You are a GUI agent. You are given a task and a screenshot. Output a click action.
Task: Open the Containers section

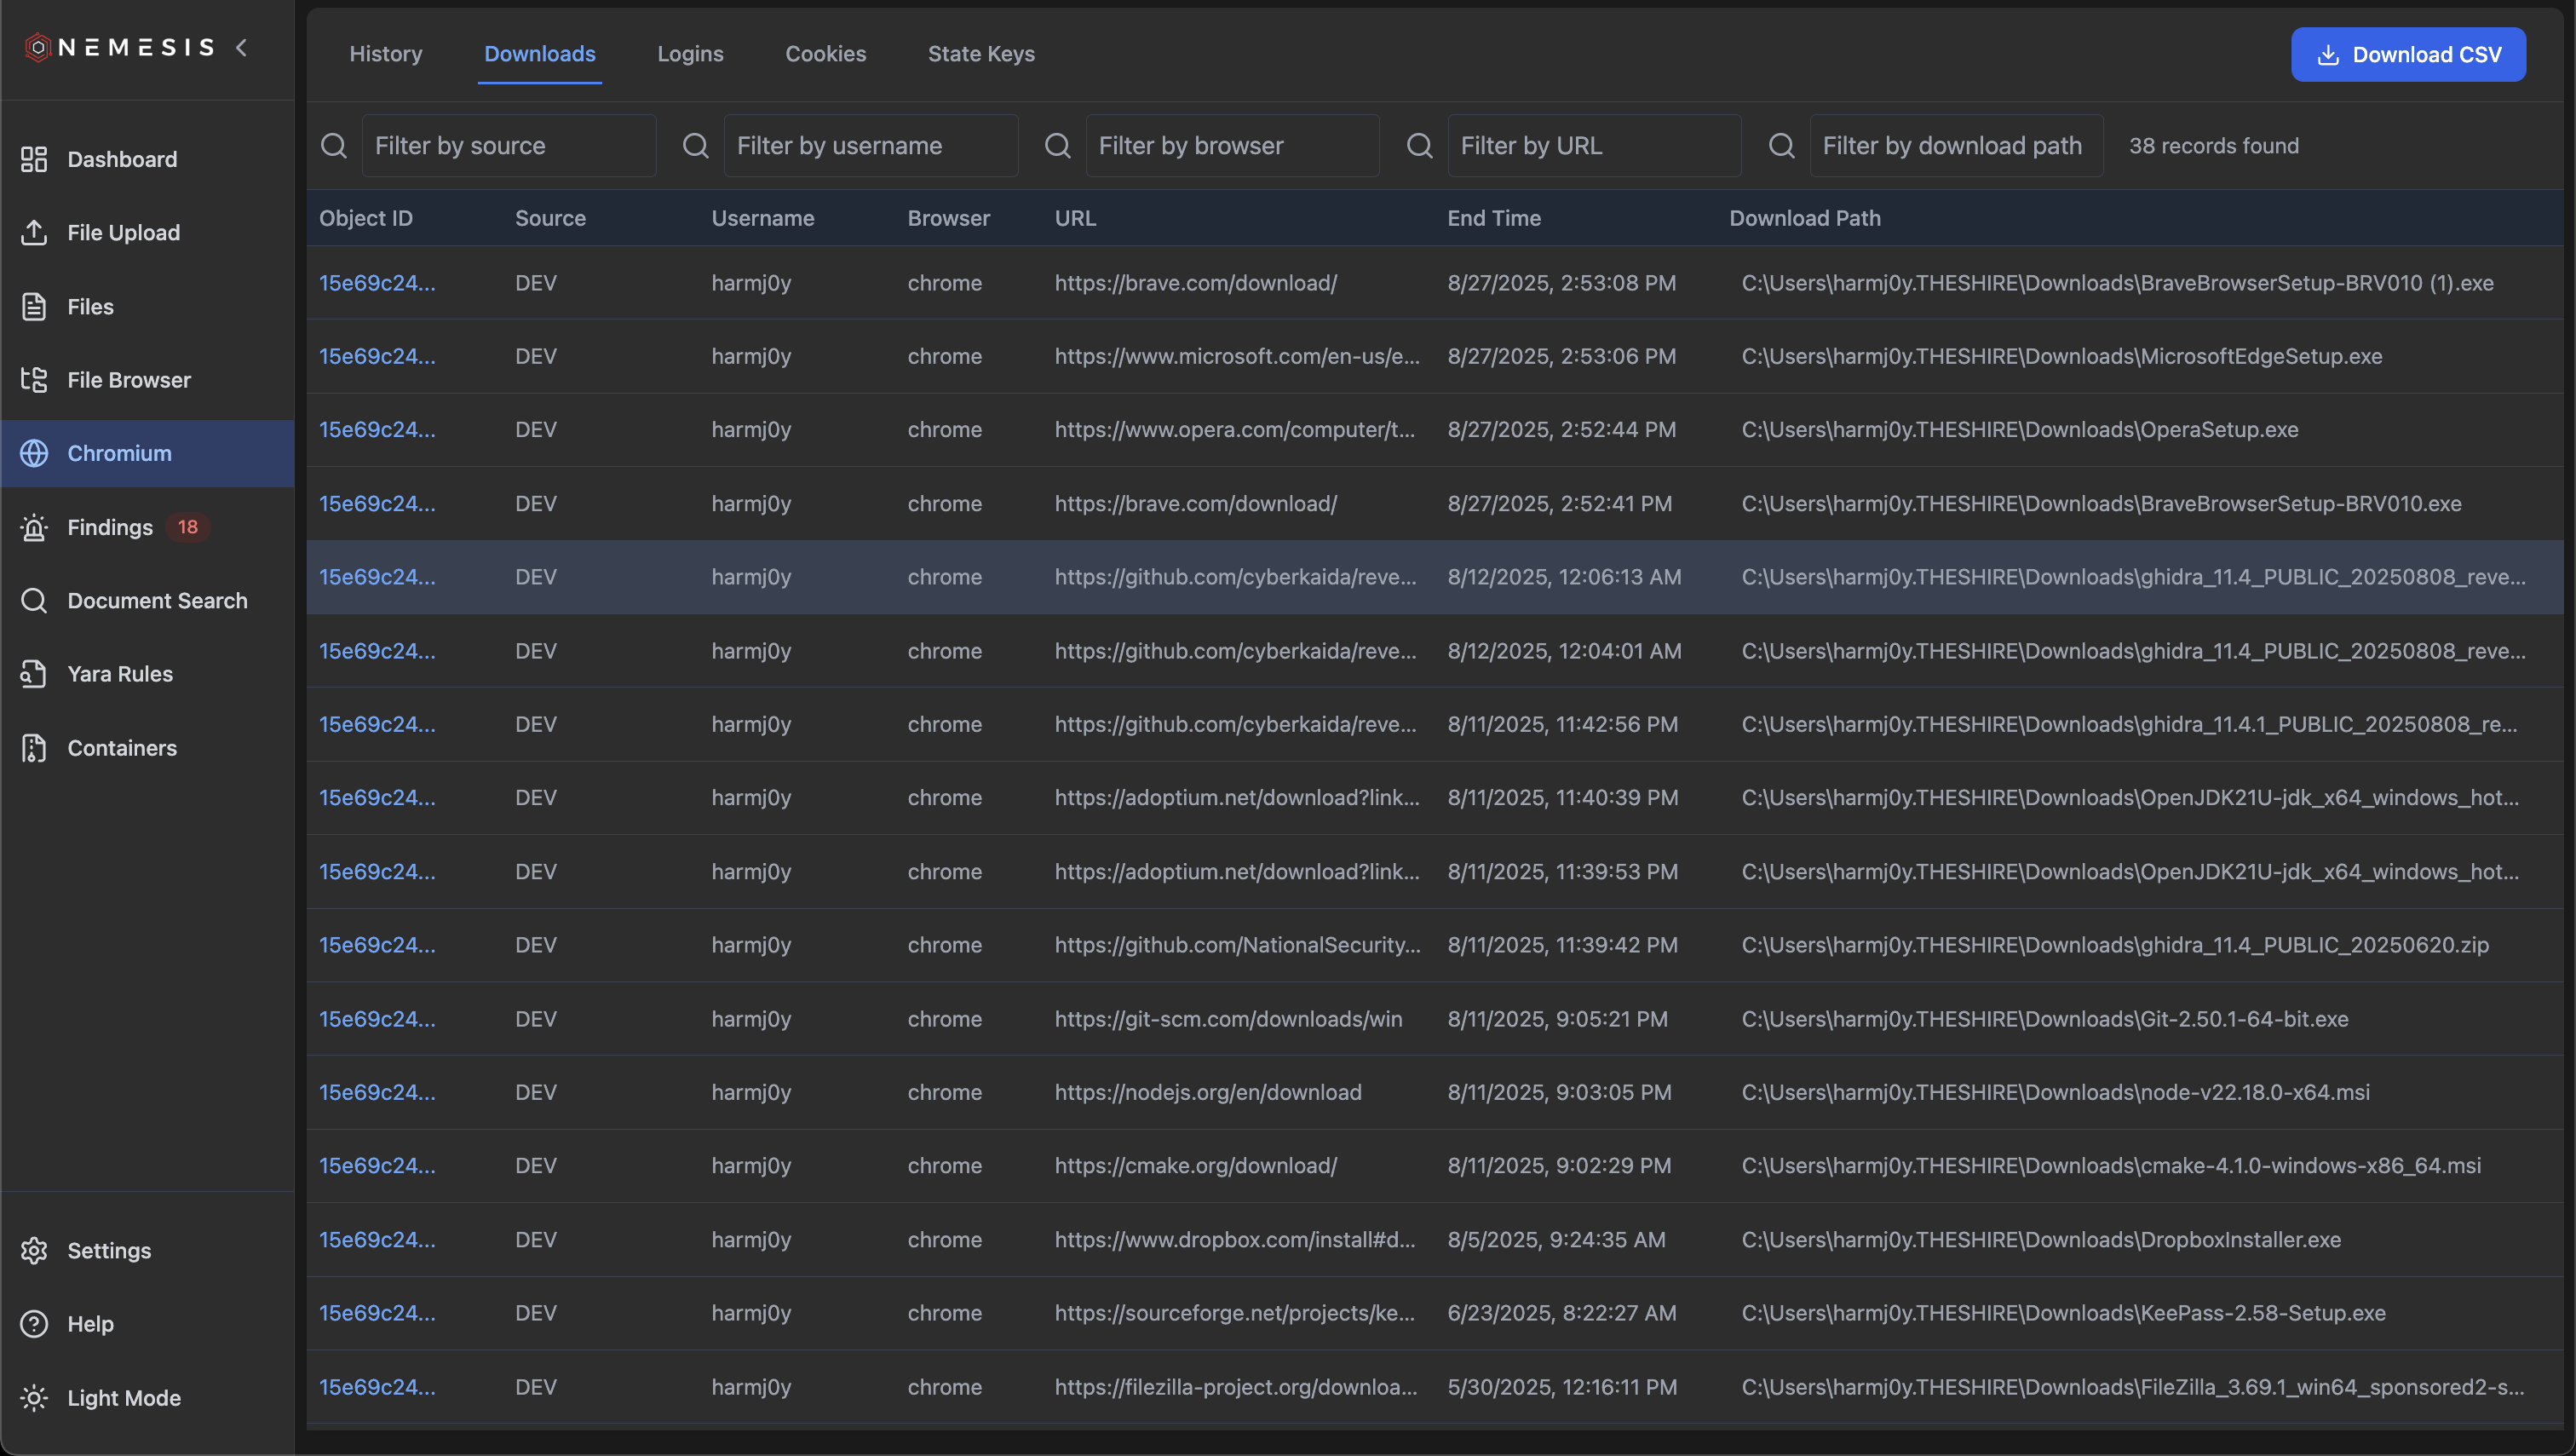(x=122, y=748)
